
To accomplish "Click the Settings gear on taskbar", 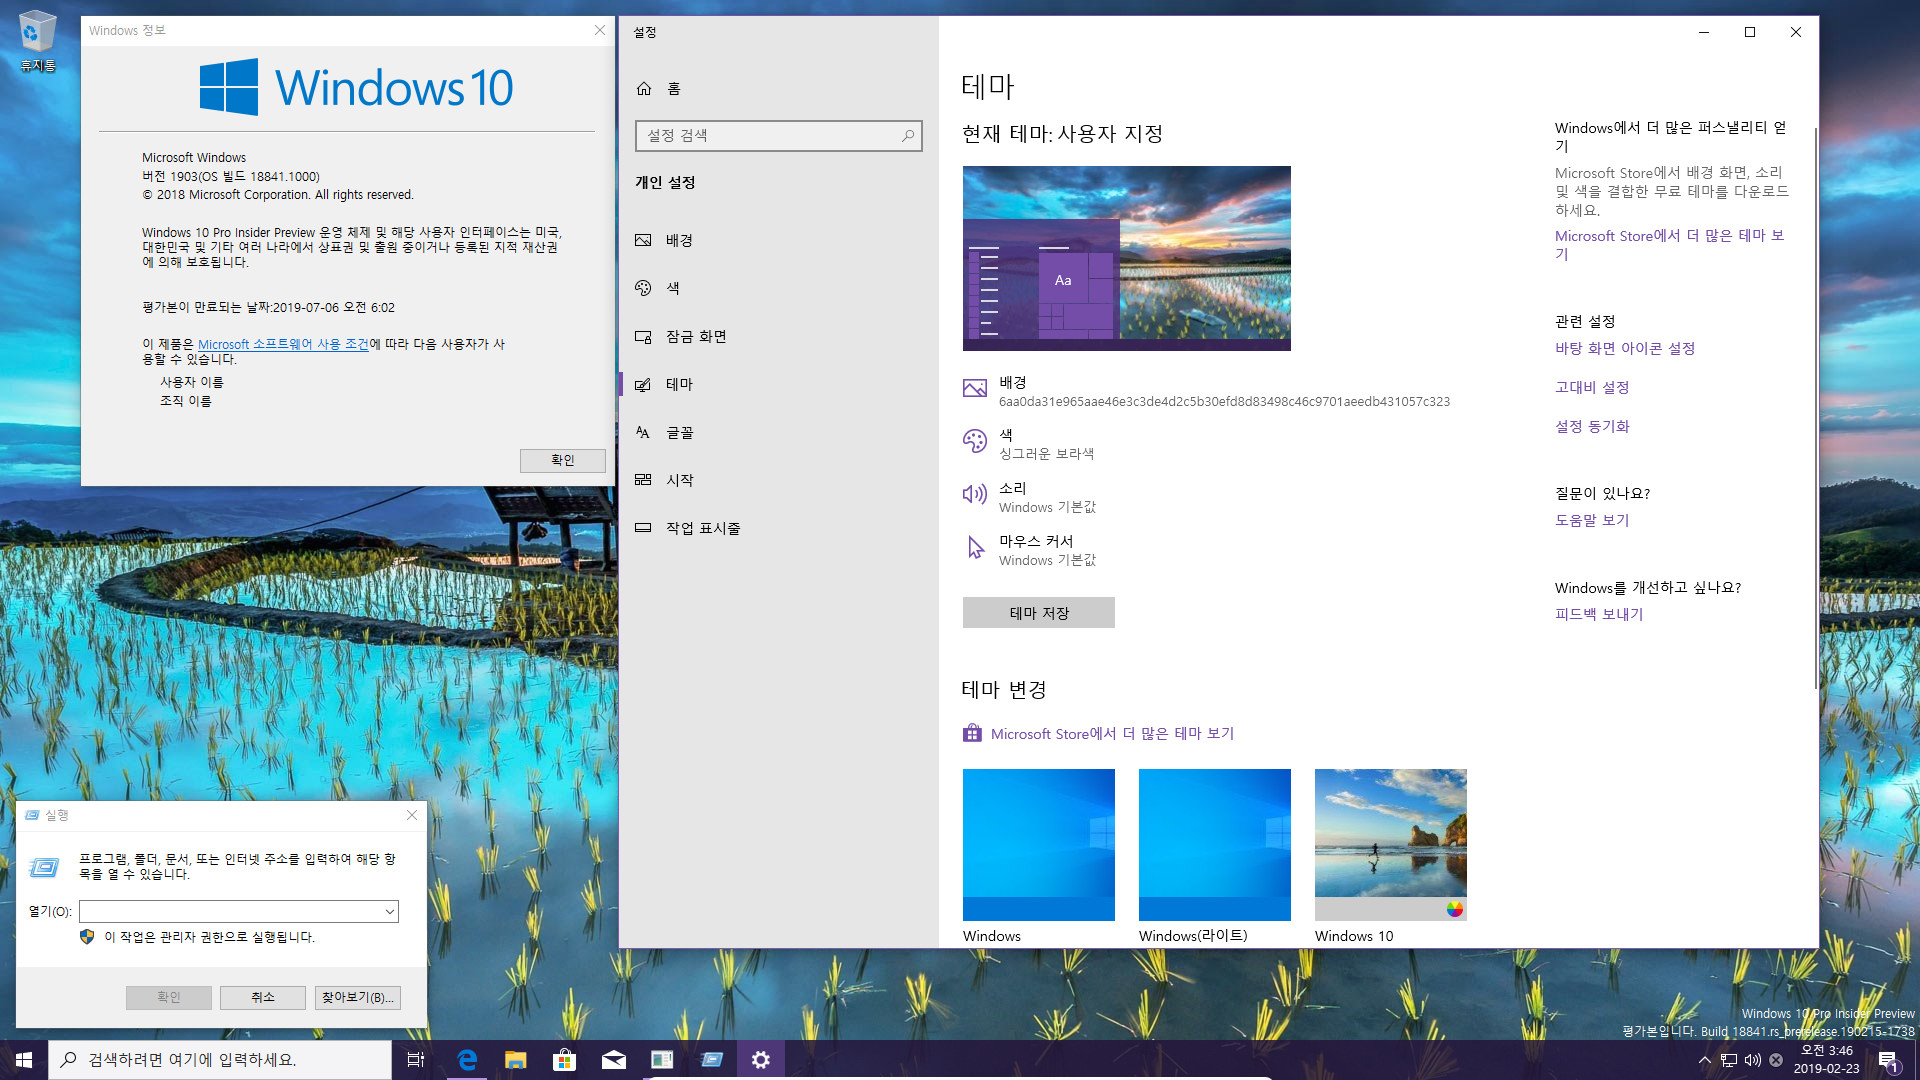I will pyautogui.click(x=761, y=1060).
